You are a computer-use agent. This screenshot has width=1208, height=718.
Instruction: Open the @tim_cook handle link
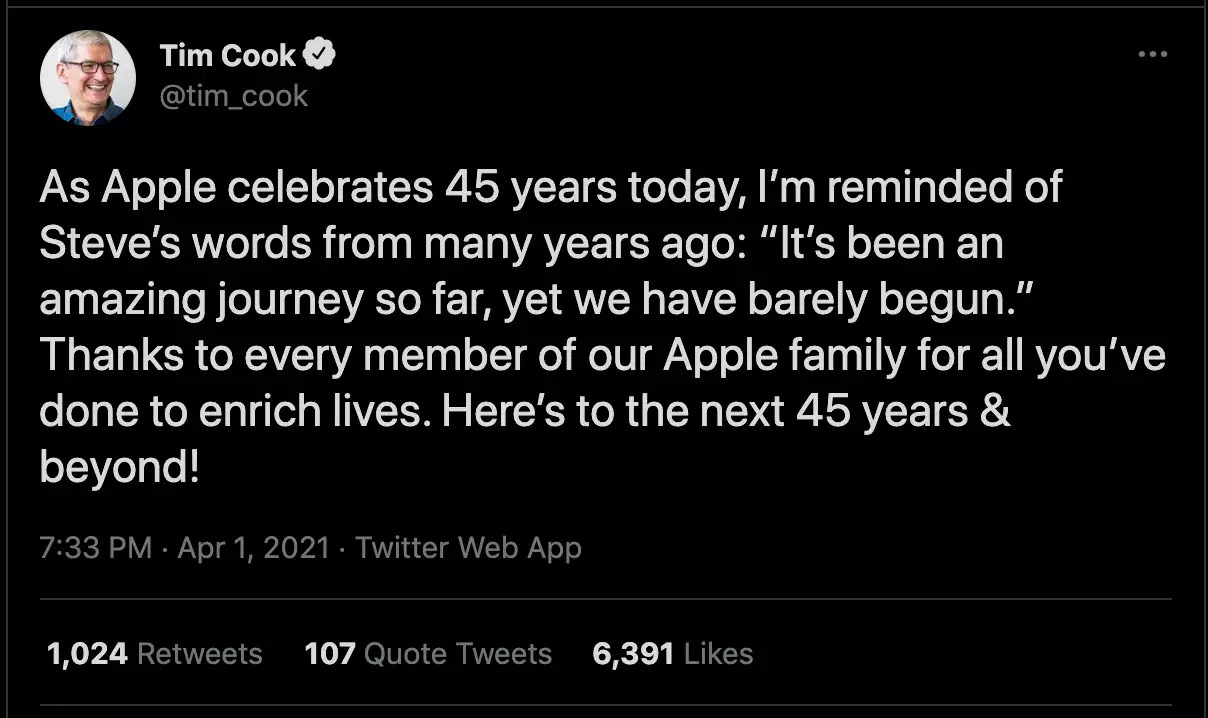[x=234, y=96]
